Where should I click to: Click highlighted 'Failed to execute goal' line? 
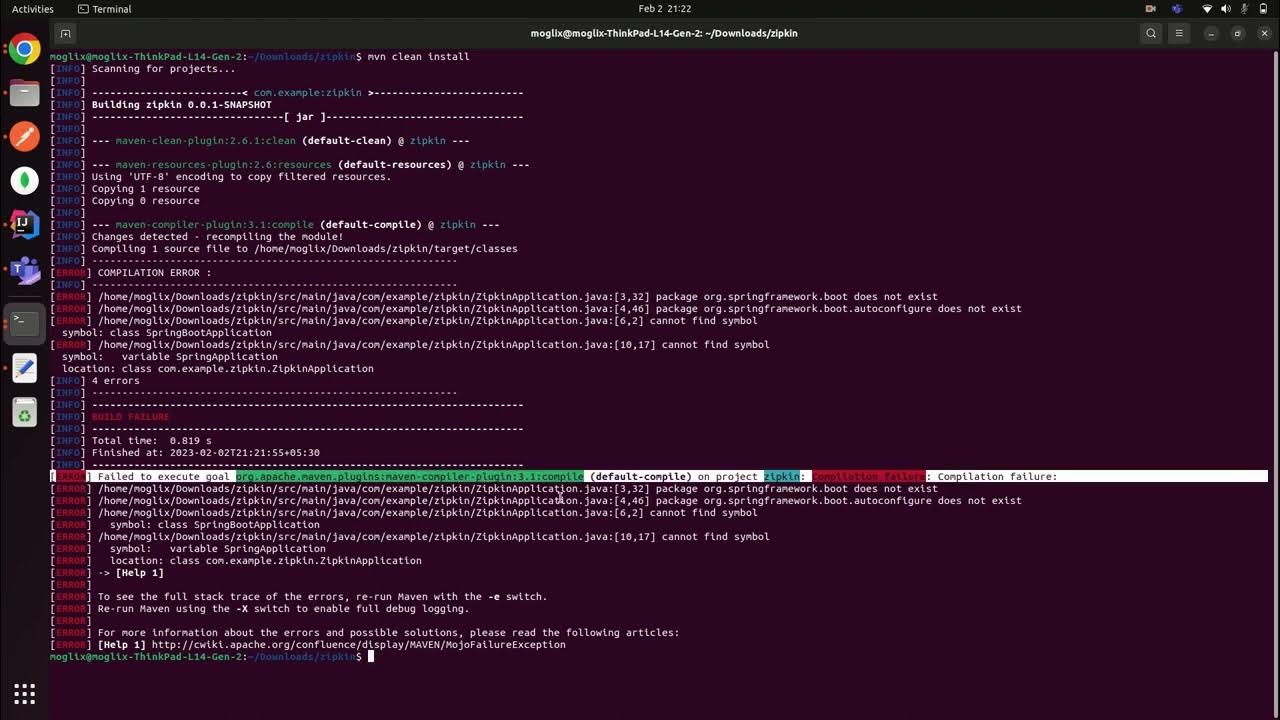(x=659, y=477)
